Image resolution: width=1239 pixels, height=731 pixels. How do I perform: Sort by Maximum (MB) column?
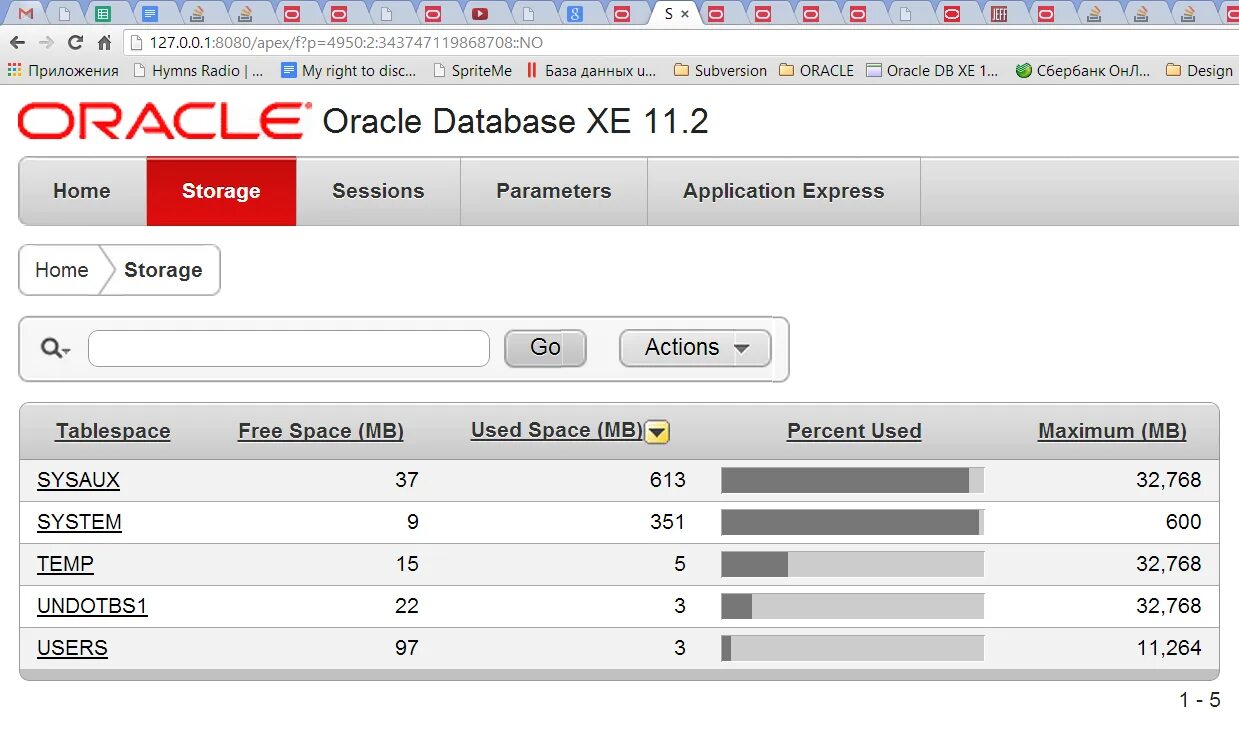(1112, 431)
